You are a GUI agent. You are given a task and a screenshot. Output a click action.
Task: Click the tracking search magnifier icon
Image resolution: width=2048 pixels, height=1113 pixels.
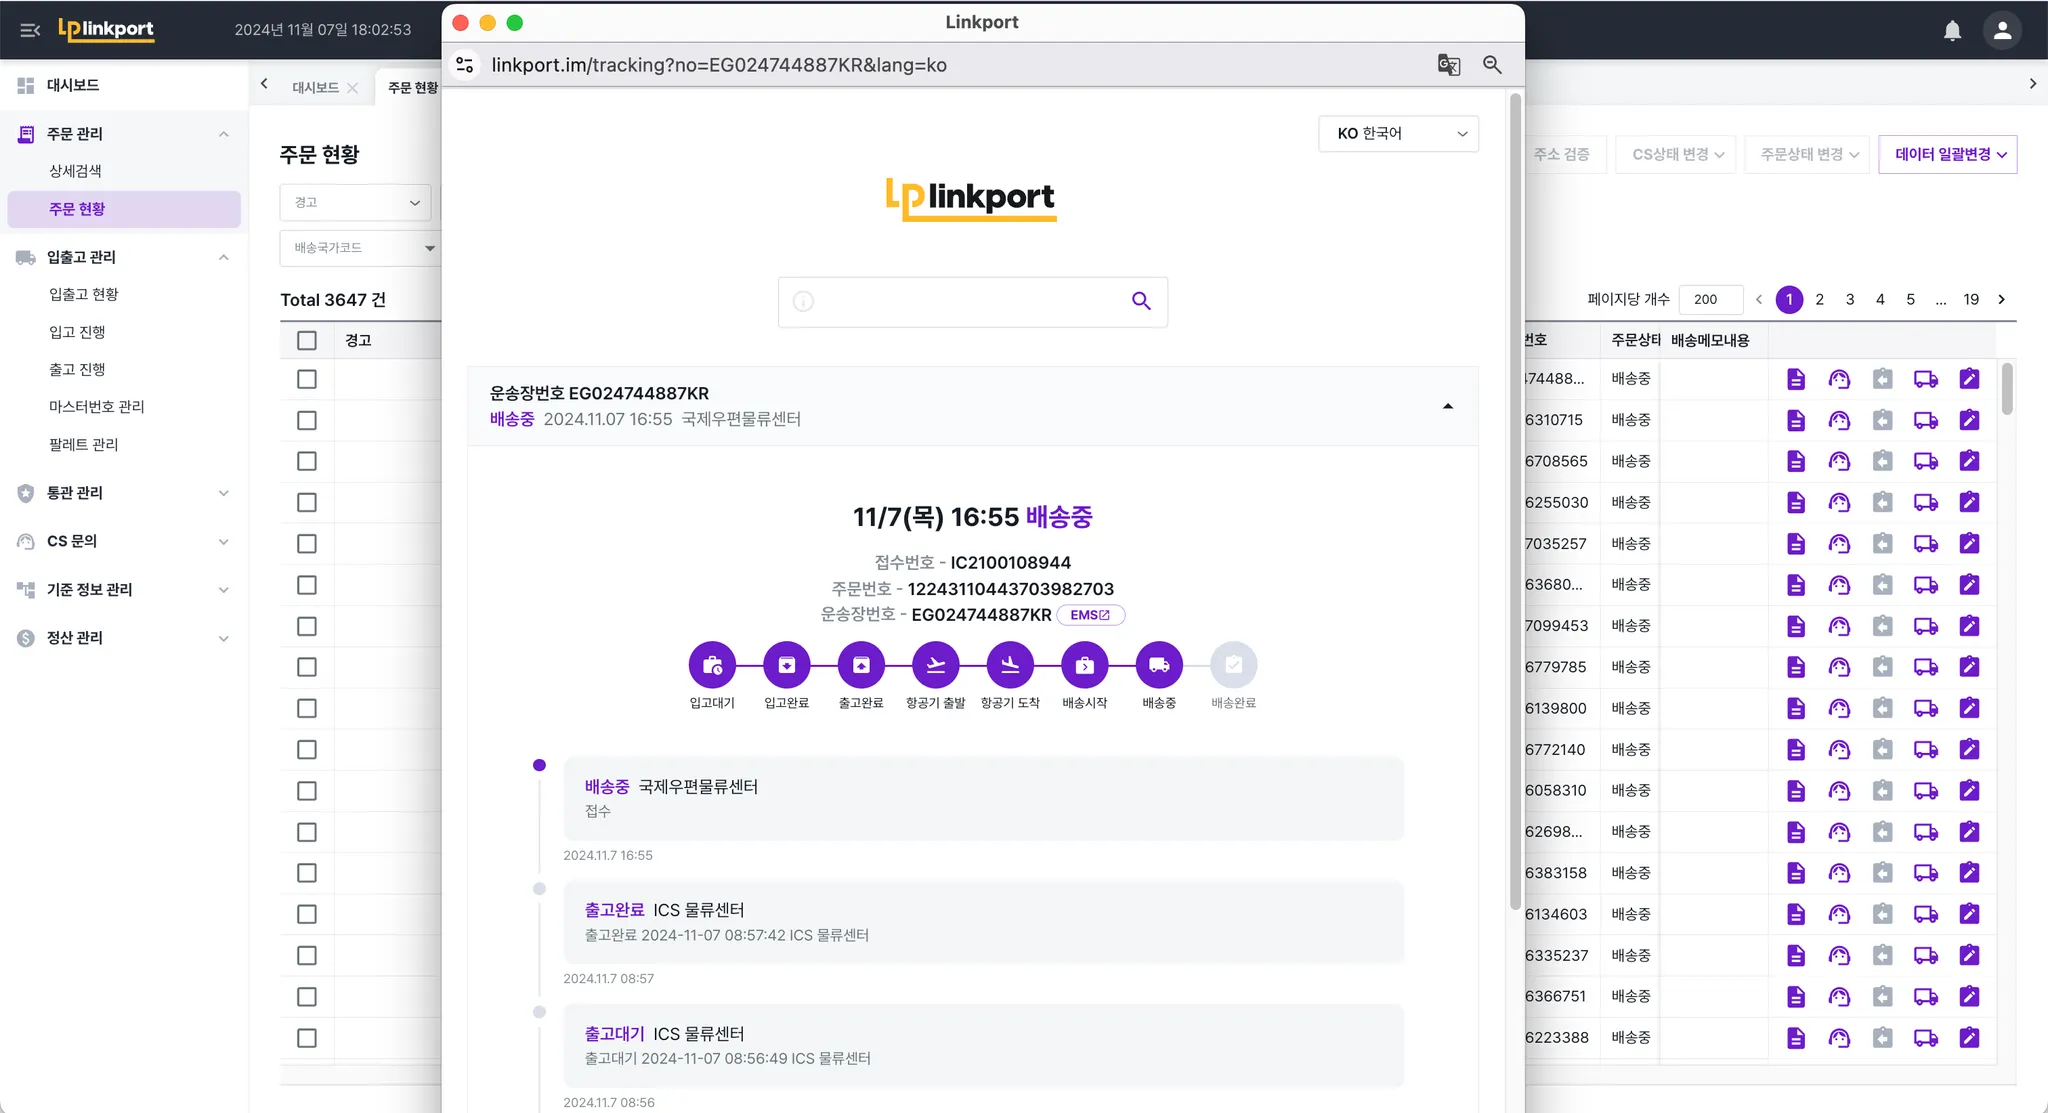[x=1141, y=301]
